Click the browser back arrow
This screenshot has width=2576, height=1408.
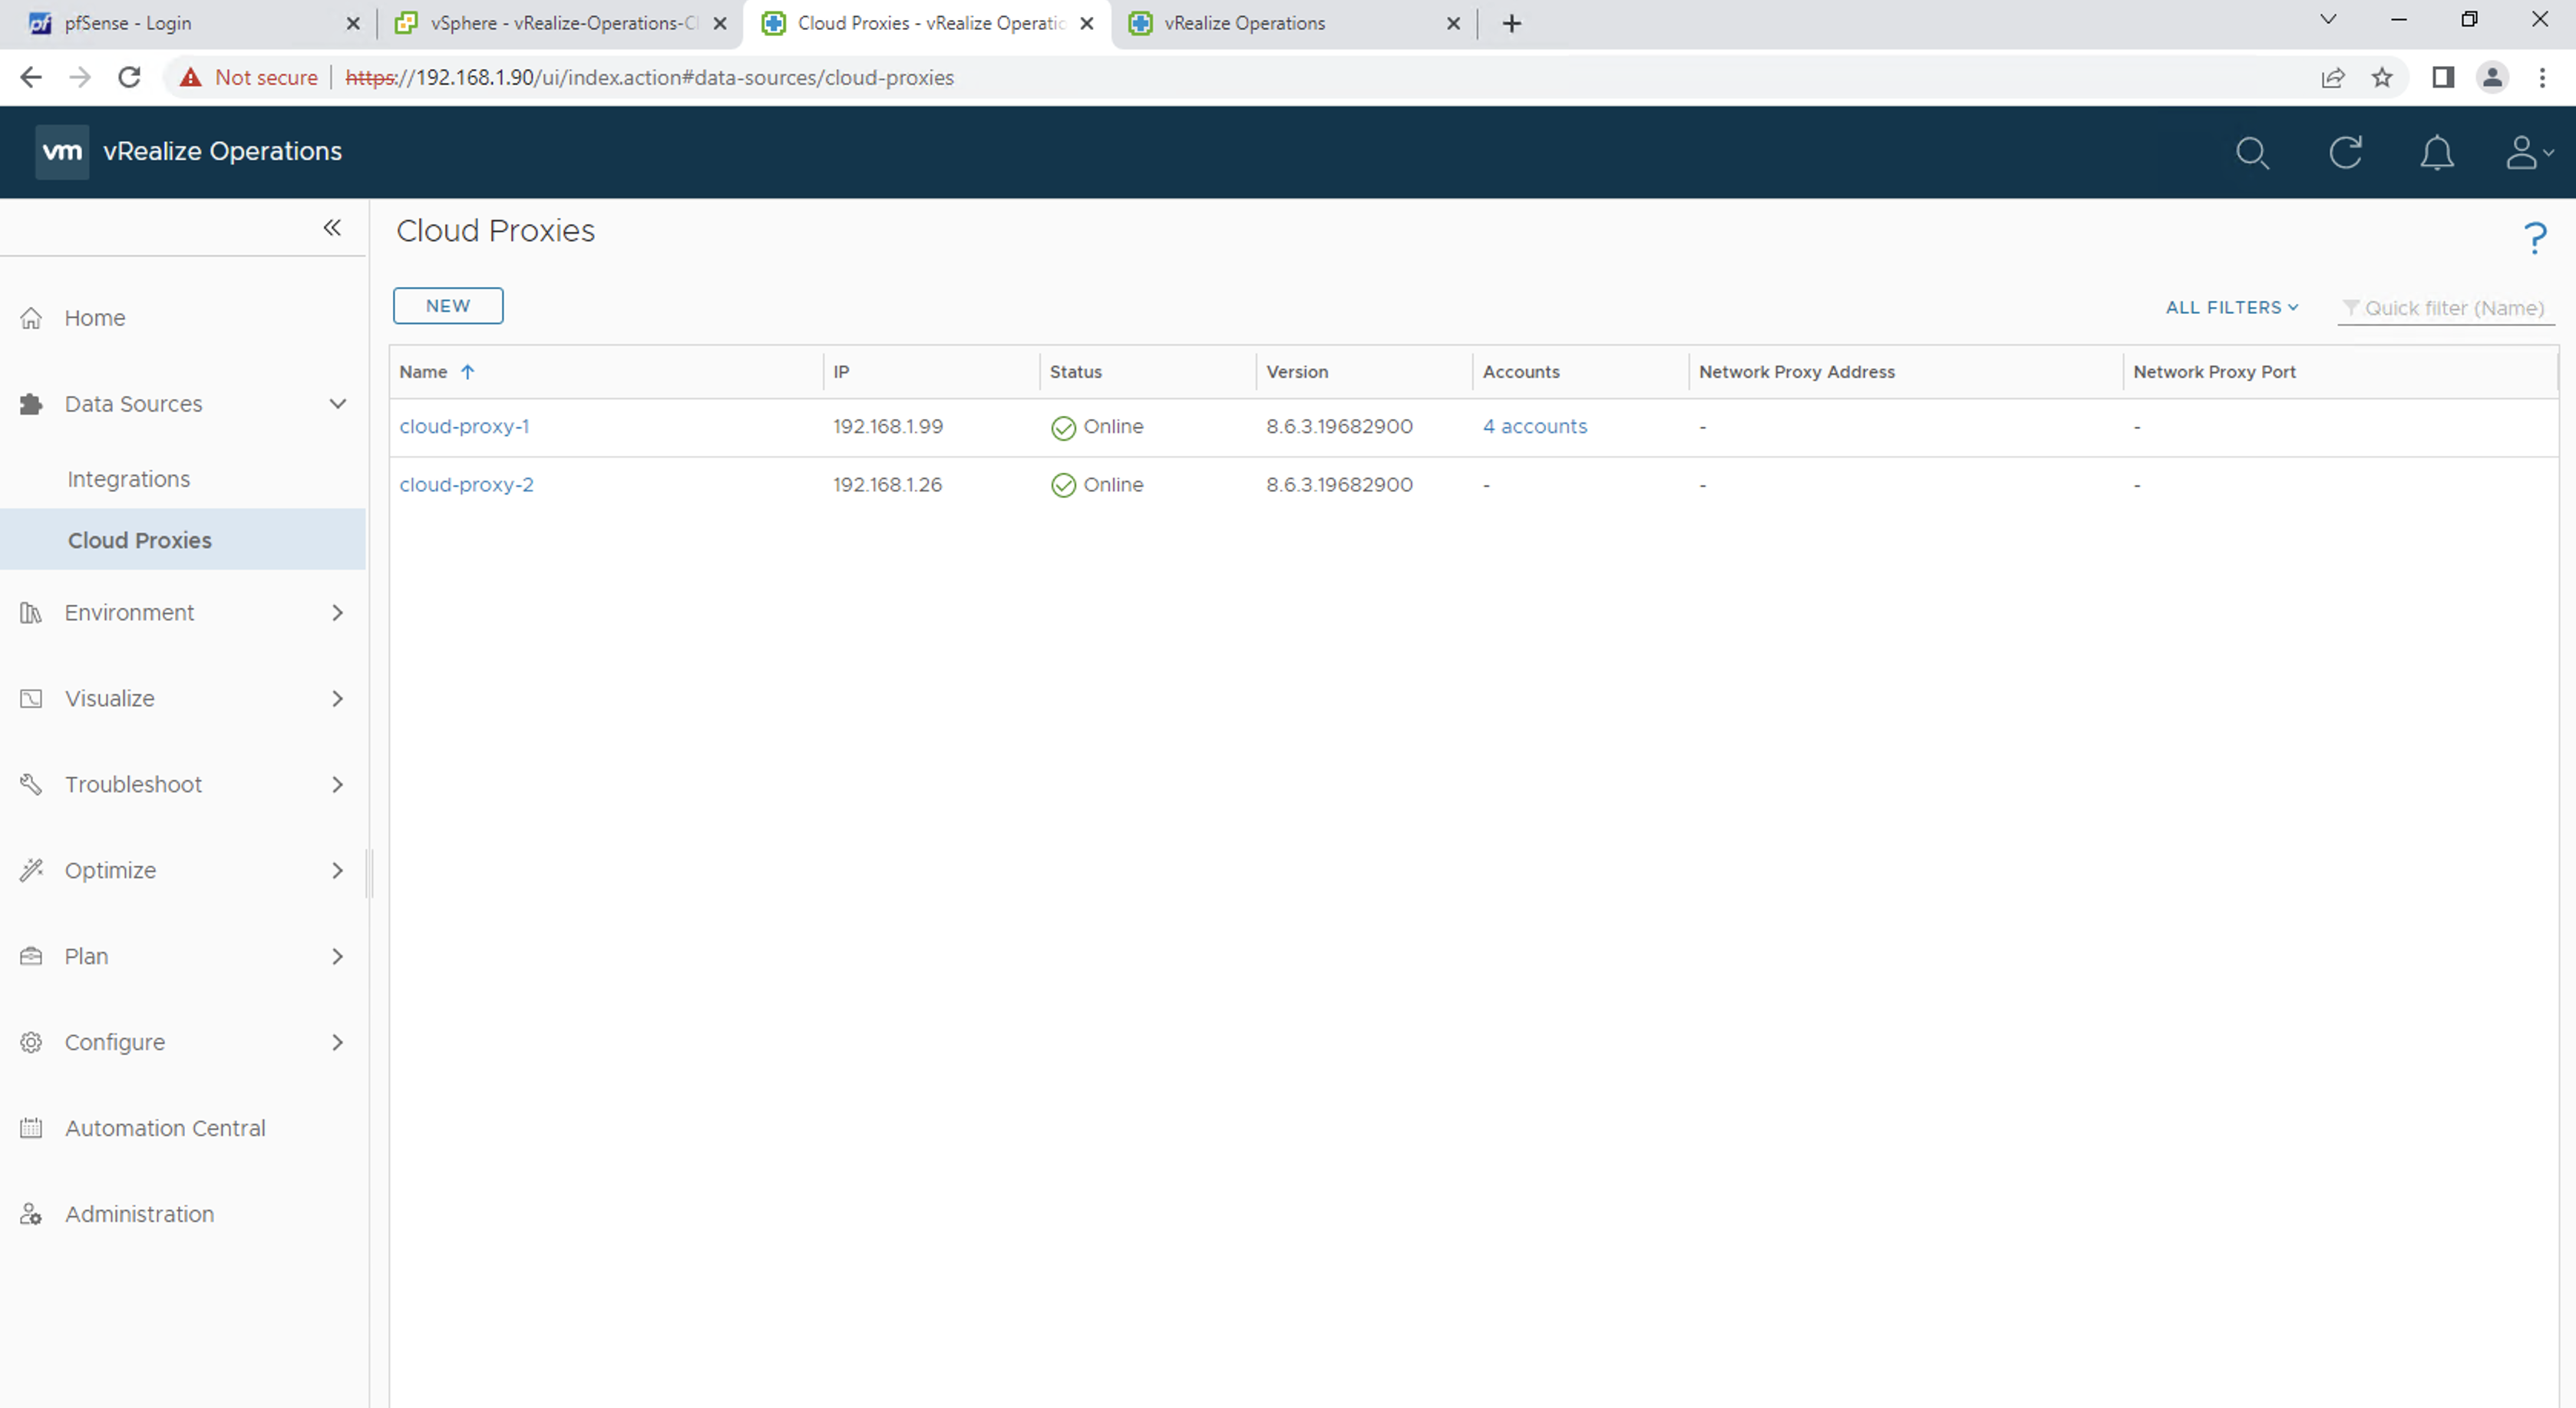pos(31,77)
